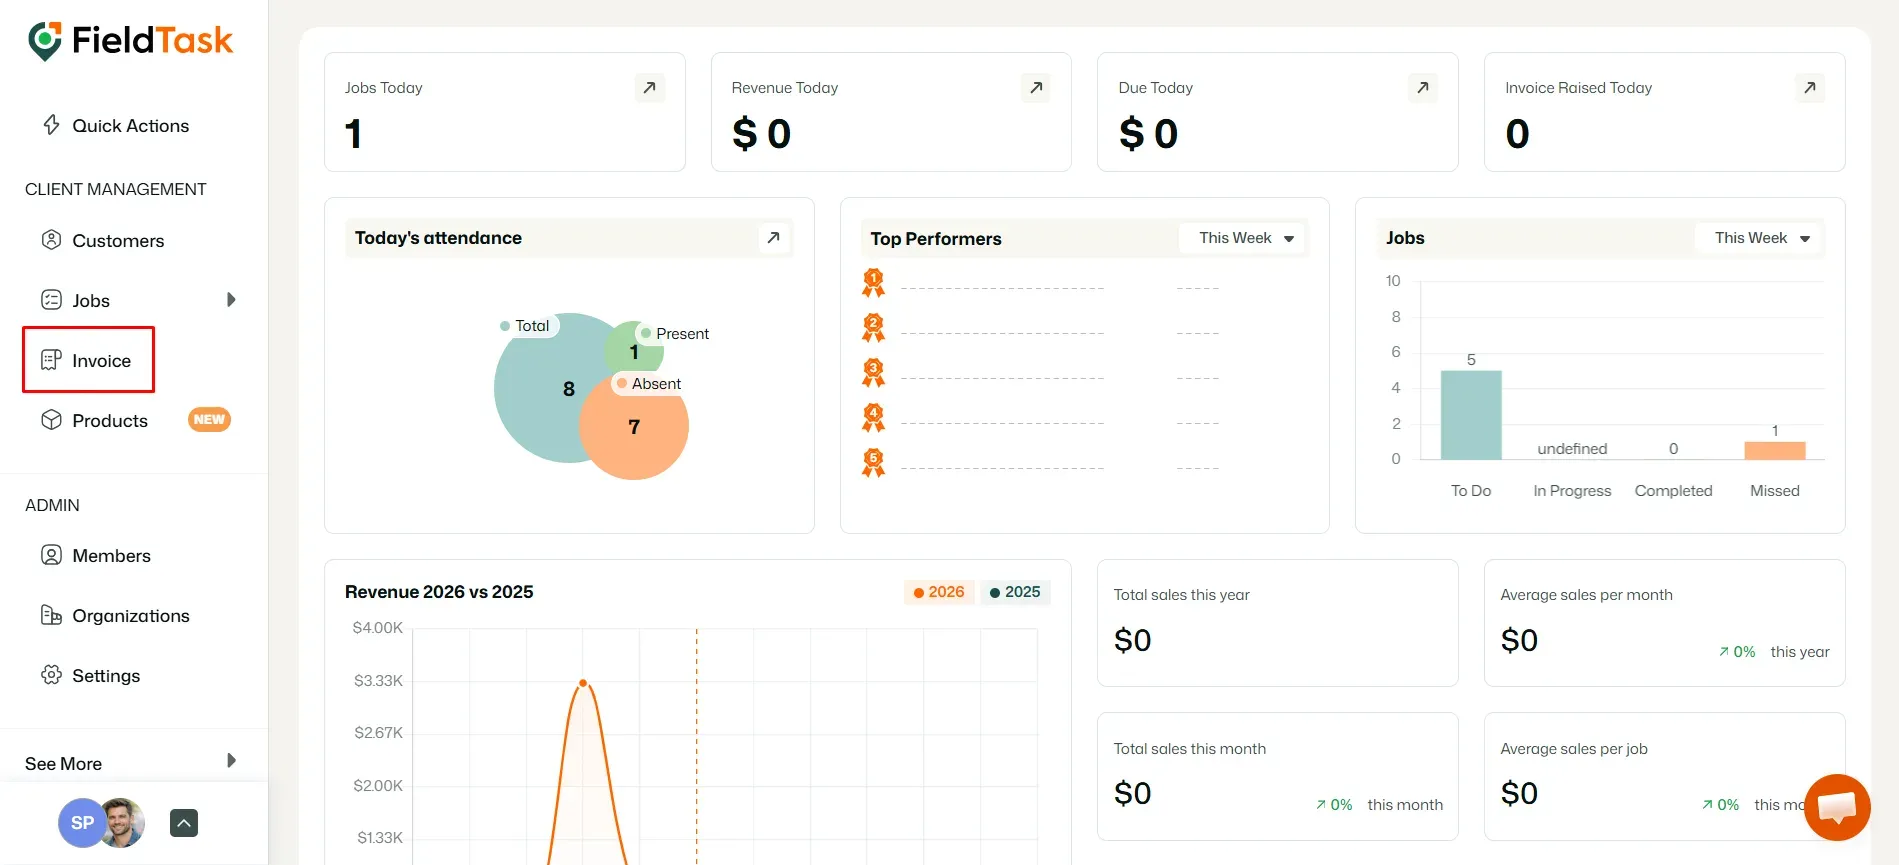Image resolution: width=1899 pixels, height=865 pixels.
Task: Toggle the 2025 legend series
Action: (x=1014, y=592)
